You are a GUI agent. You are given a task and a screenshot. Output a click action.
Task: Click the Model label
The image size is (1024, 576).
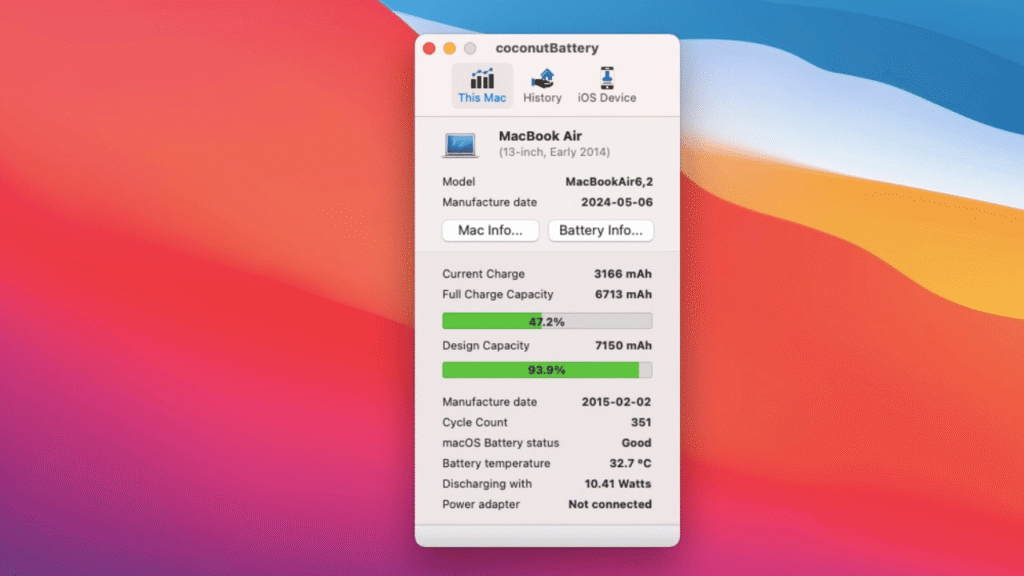(x=458, y=182)
